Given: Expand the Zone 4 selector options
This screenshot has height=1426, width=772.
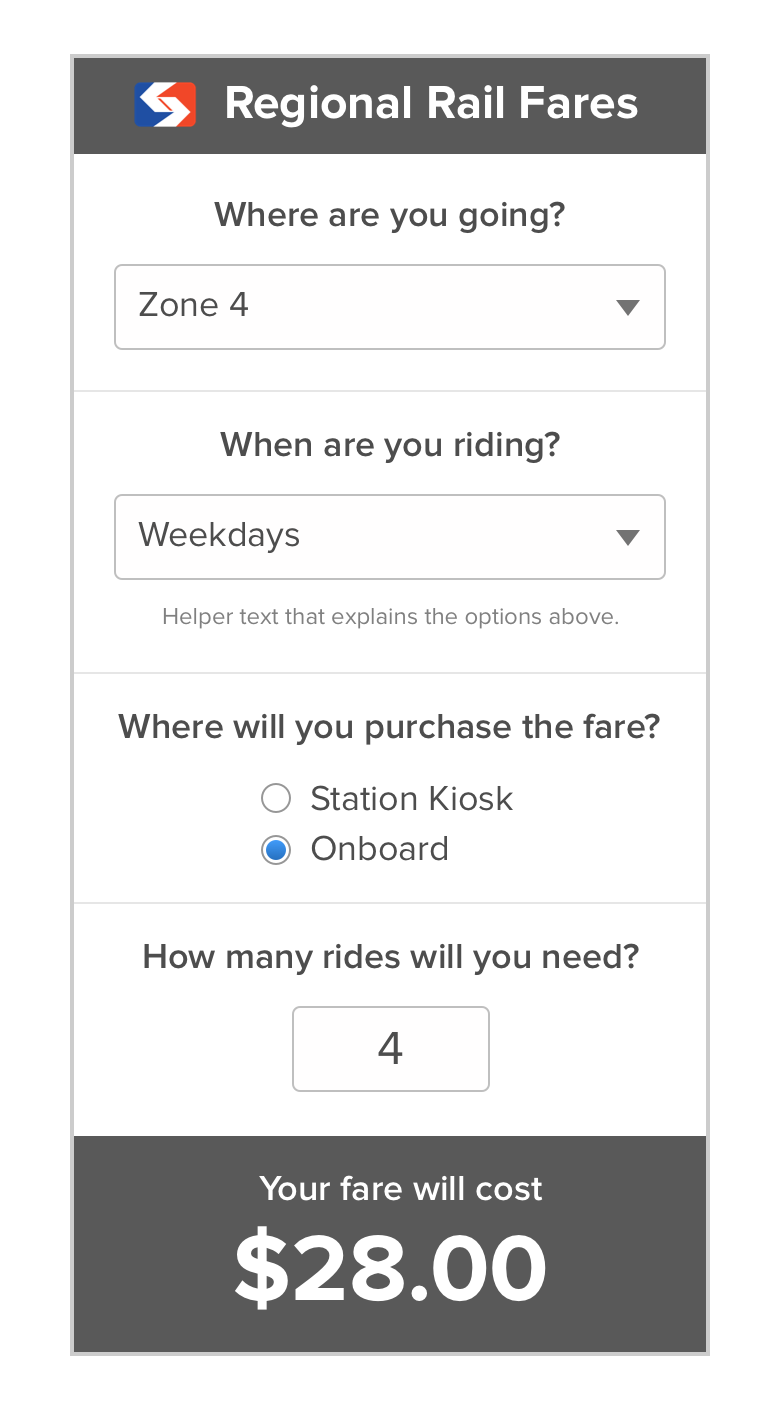Looking at the screenshot, I should pos(390,307).
